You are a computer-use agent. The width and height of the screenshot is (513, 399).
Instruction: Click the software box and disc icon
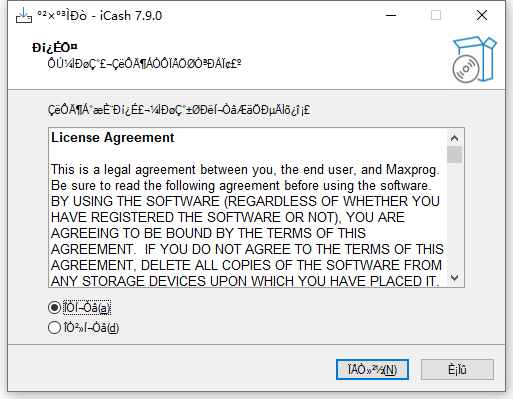(x=474, y=59)
